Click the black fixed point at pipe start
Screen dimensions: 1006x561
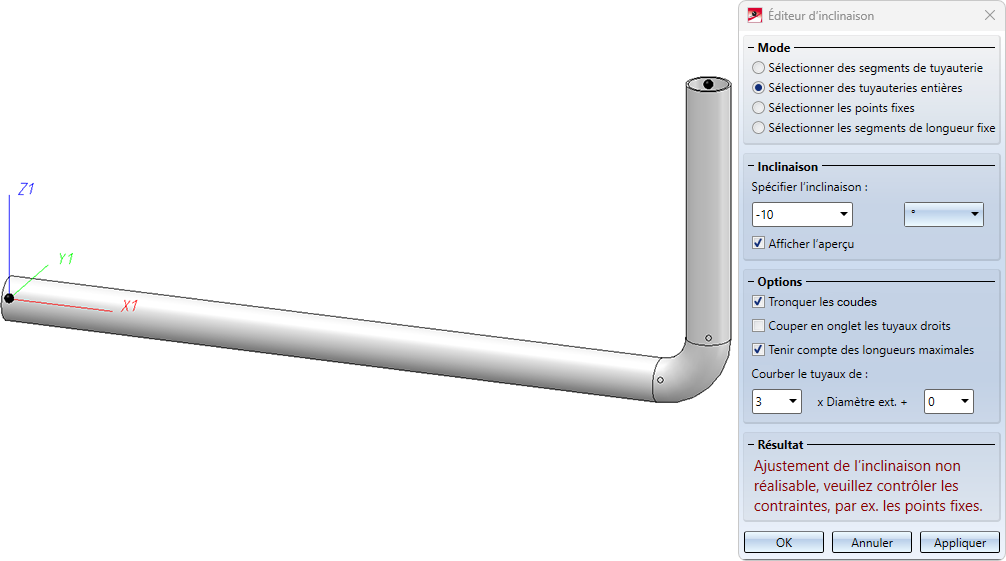9,298
